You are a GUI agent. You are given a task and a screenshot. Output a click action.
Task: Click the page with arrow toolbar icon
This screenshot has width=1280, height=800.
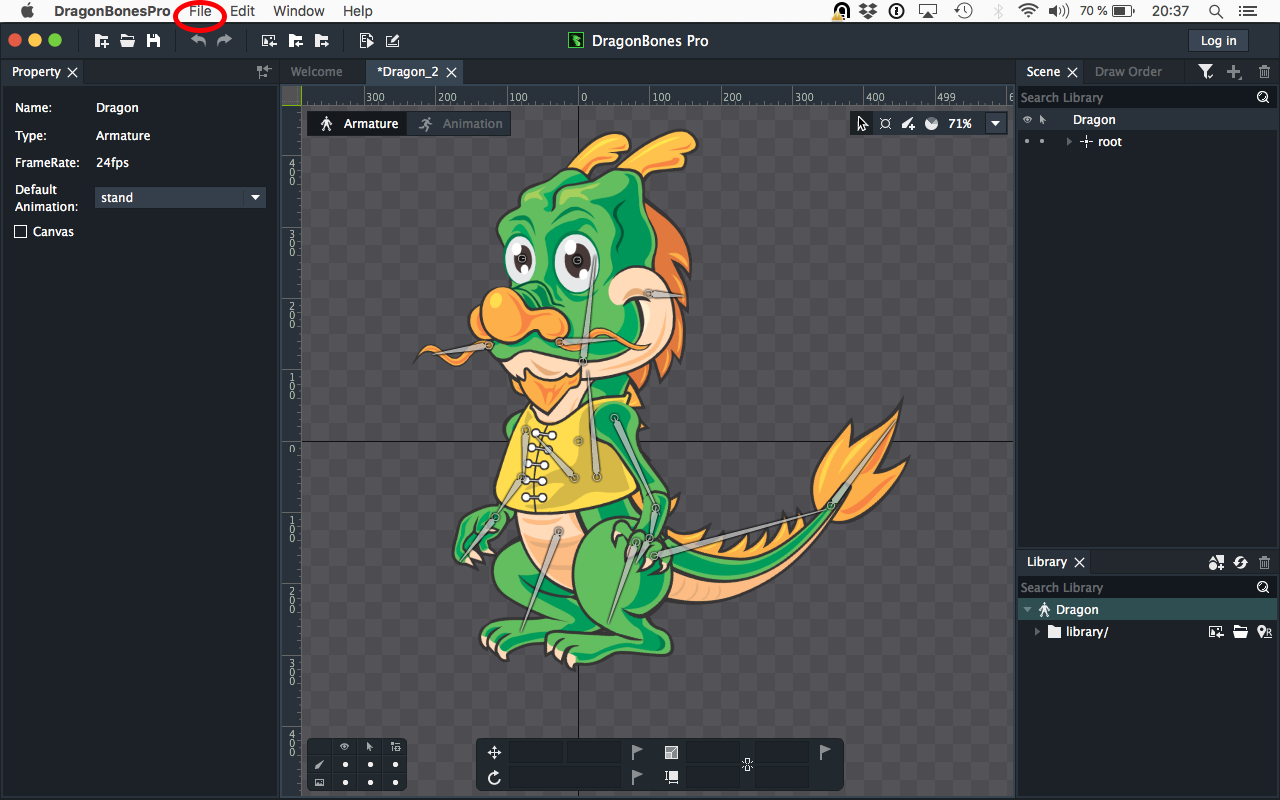pyautogui.click(x=366, y=41)
